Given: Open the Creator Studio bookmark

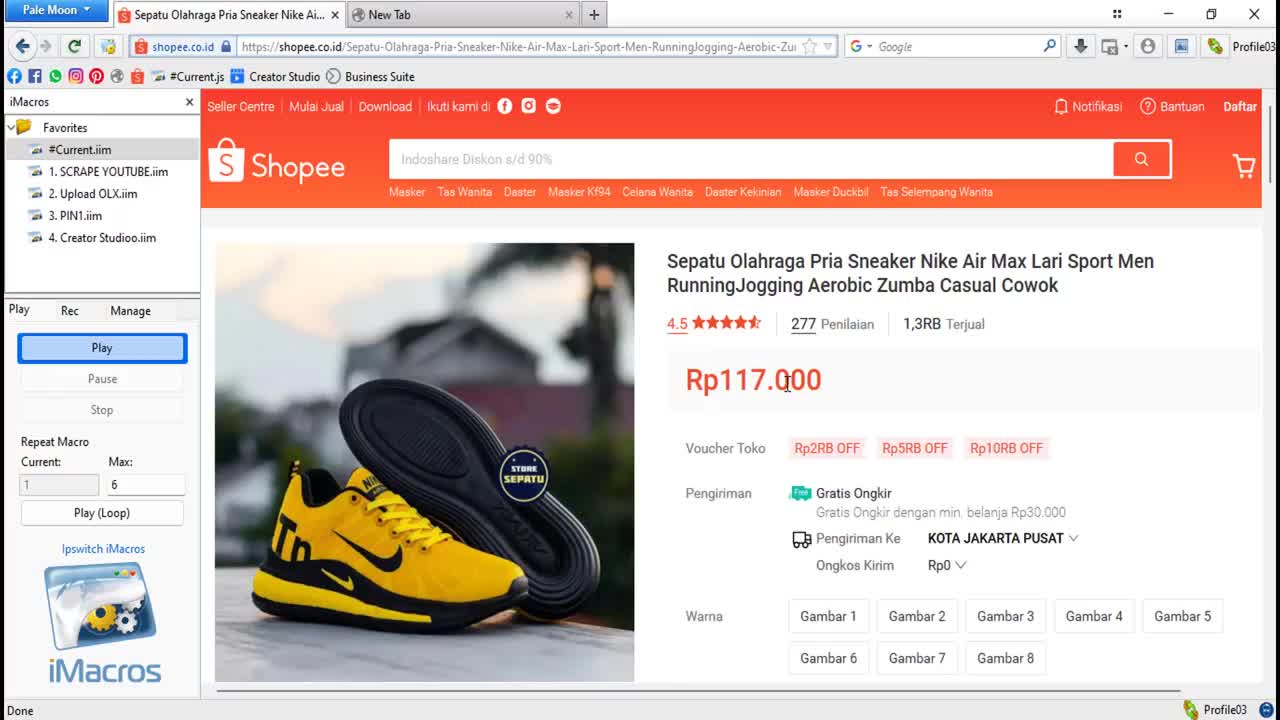Looking at the screenshot, I should tap(275, 76).
